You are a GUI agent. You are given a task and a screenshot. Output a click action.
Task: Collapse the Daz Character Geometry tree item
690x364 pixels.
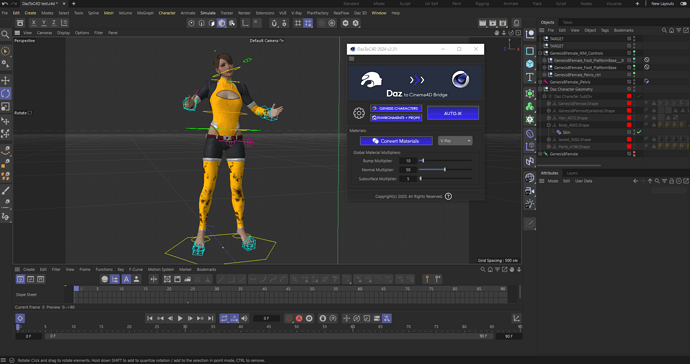point(540,89)
